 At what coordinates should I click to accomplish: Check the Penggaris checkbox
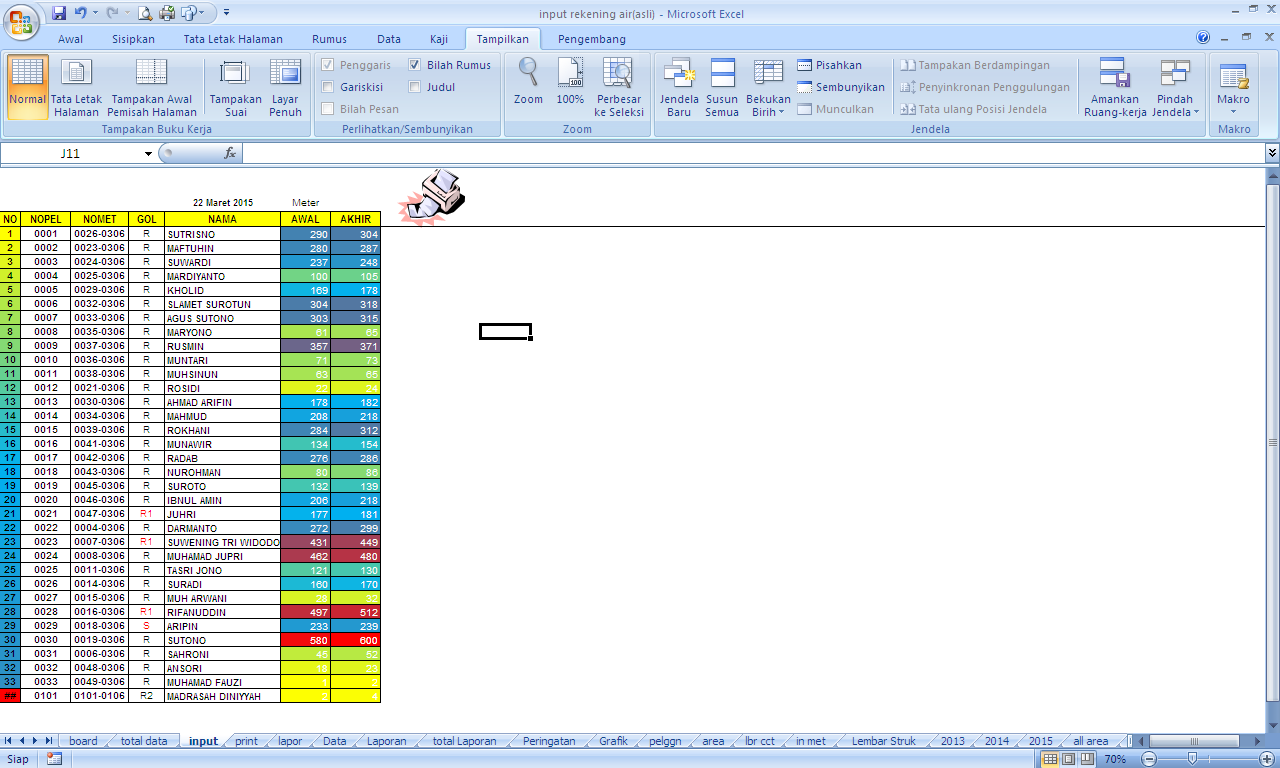tap(329, 64)
